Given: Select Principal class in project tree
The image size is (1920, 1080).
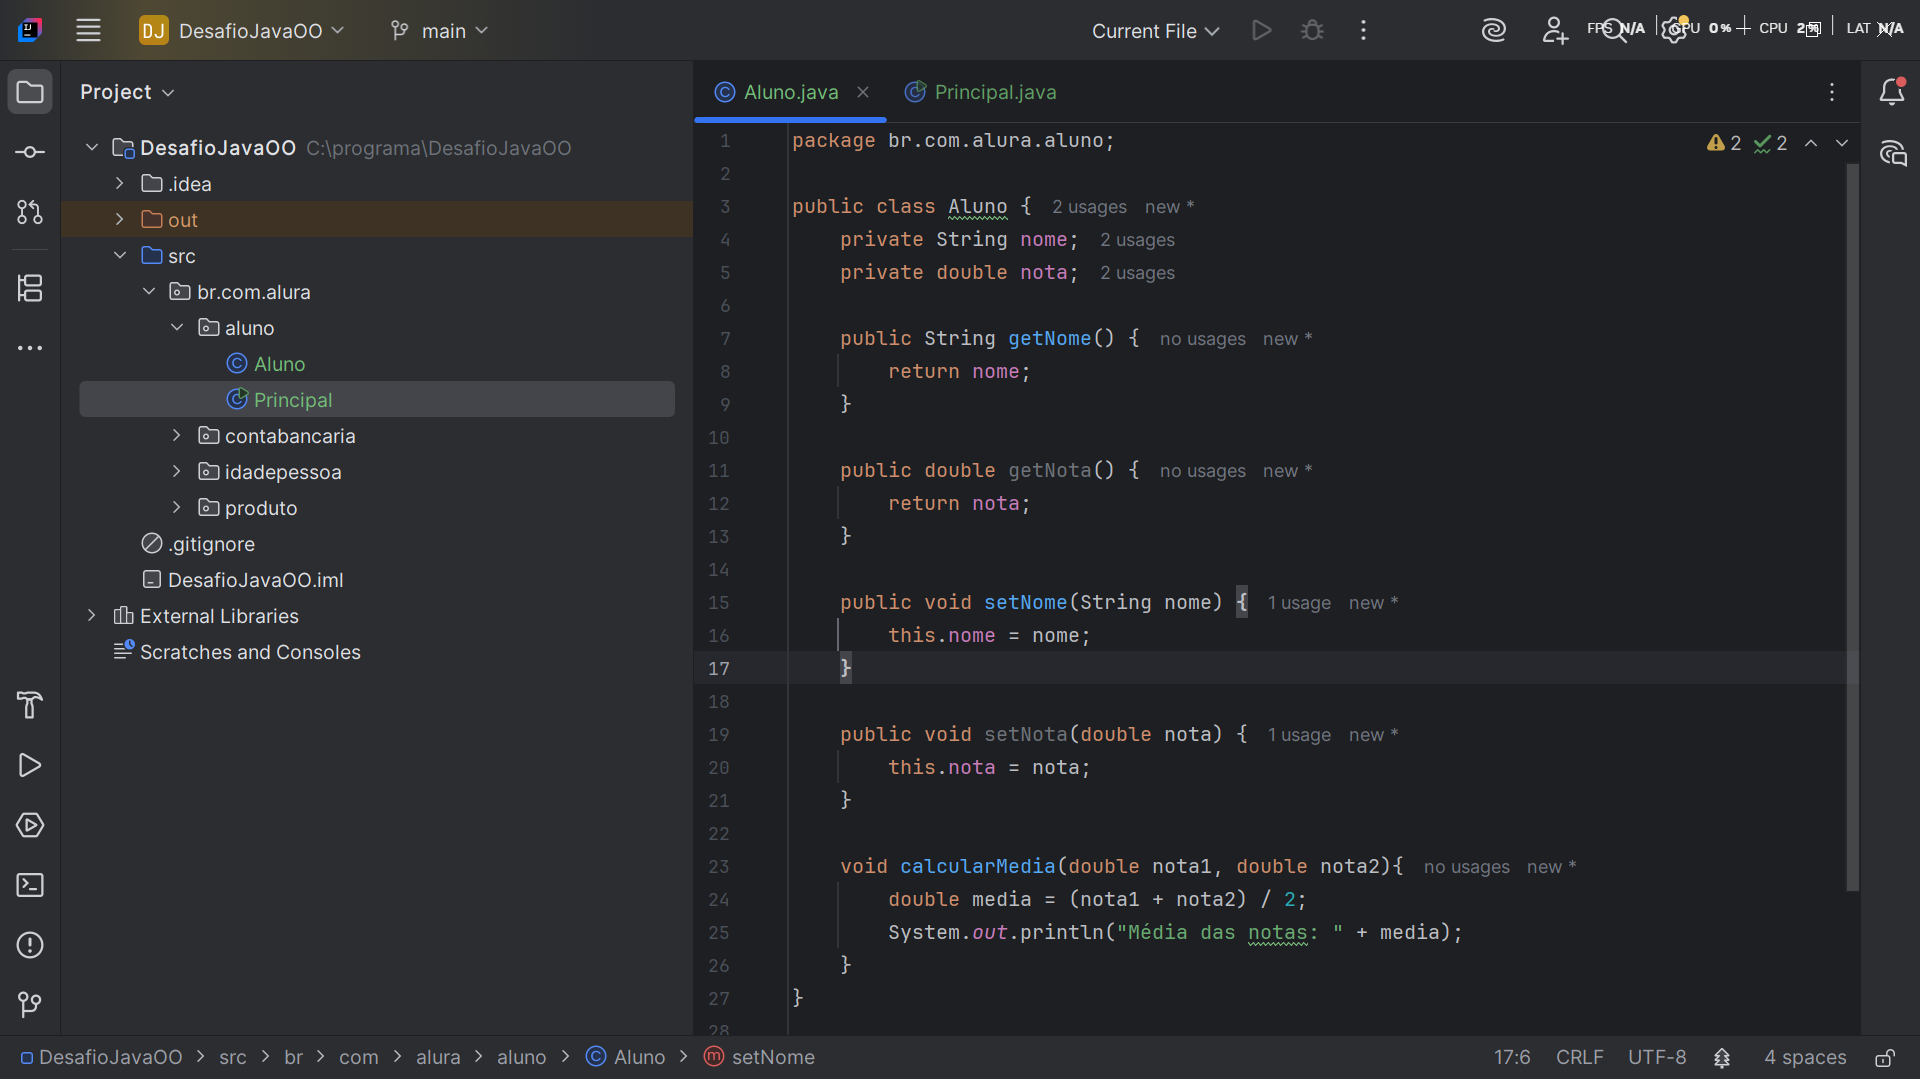Looking at the screenshot, I should tap(279, 400).
